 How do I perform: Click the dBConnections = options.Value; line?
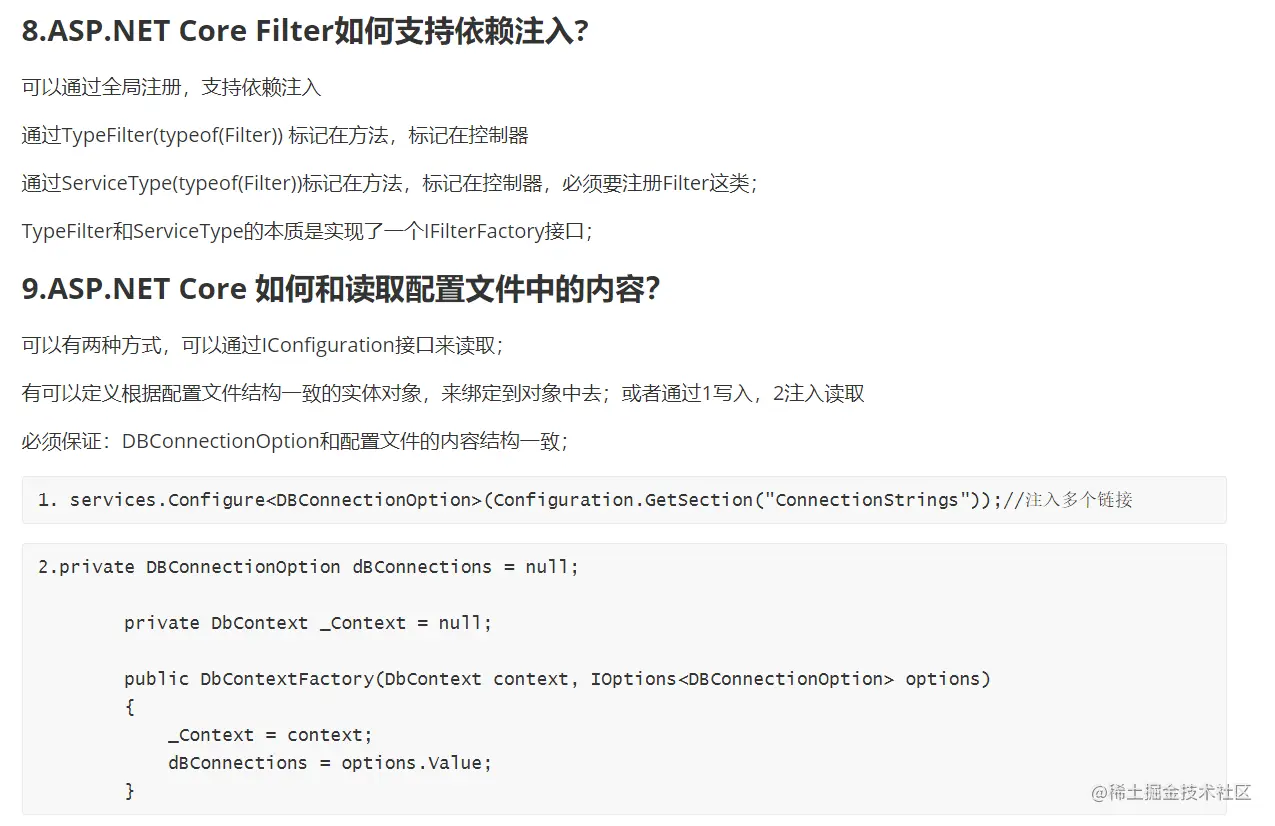[330, 763]
